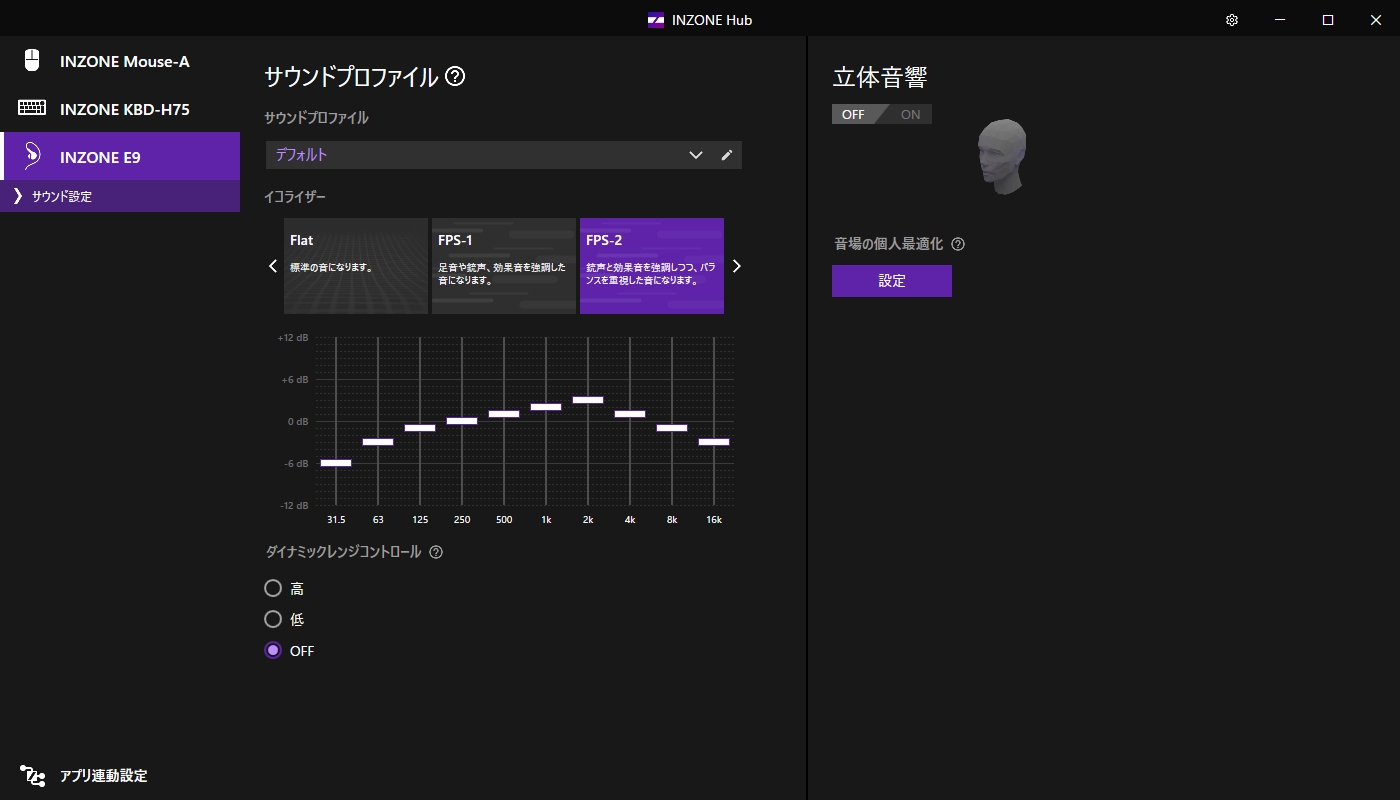Select INZONE Mouse-A device
The width and height of the screenshot is (1400, 800).
pos(120,61)
